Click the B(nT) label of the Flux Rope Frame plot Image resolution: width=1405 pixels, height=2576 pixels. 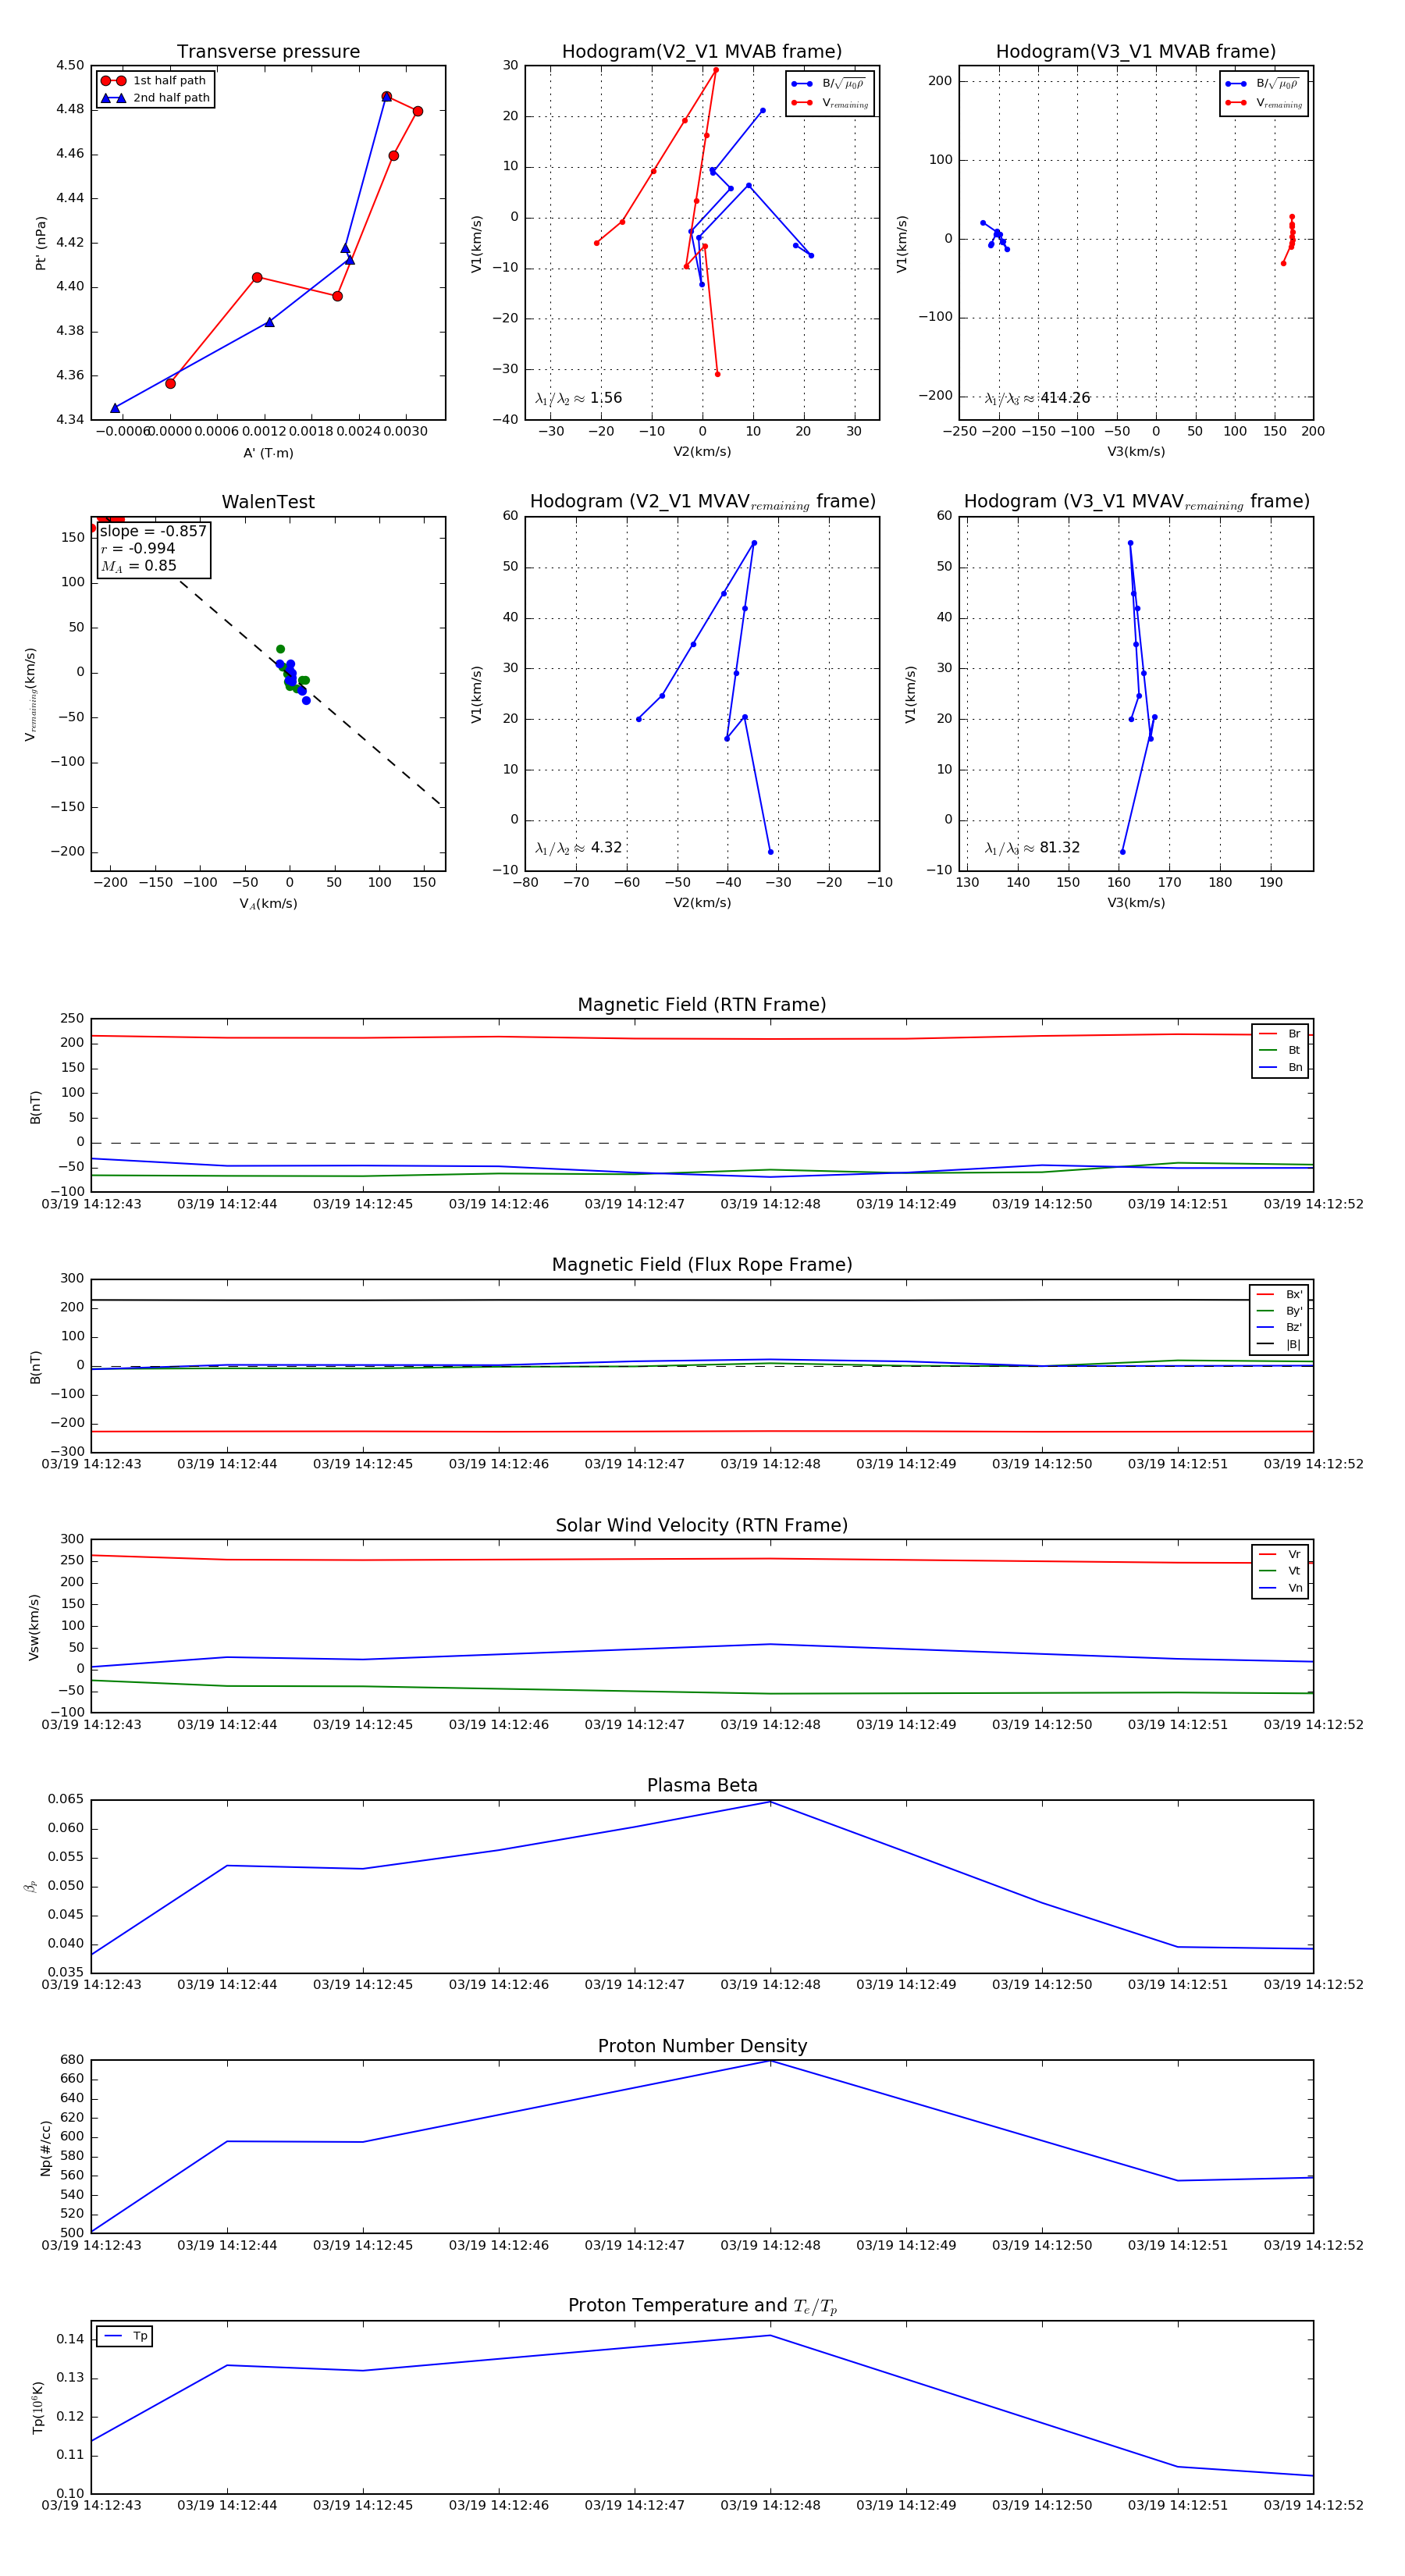(x=36, y=1367)
